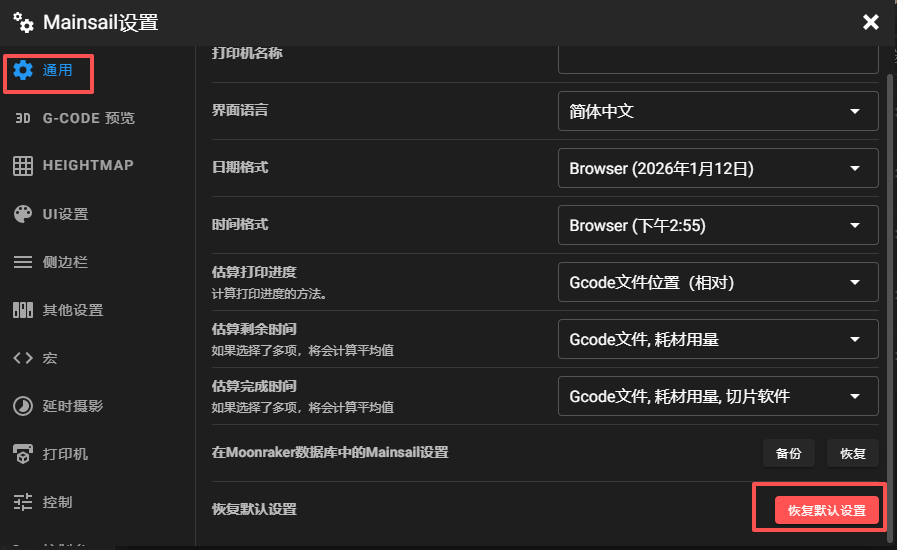
Task: Open the 日期格式 dropdown
Action: pyautogui.click(x=717, y=168)
